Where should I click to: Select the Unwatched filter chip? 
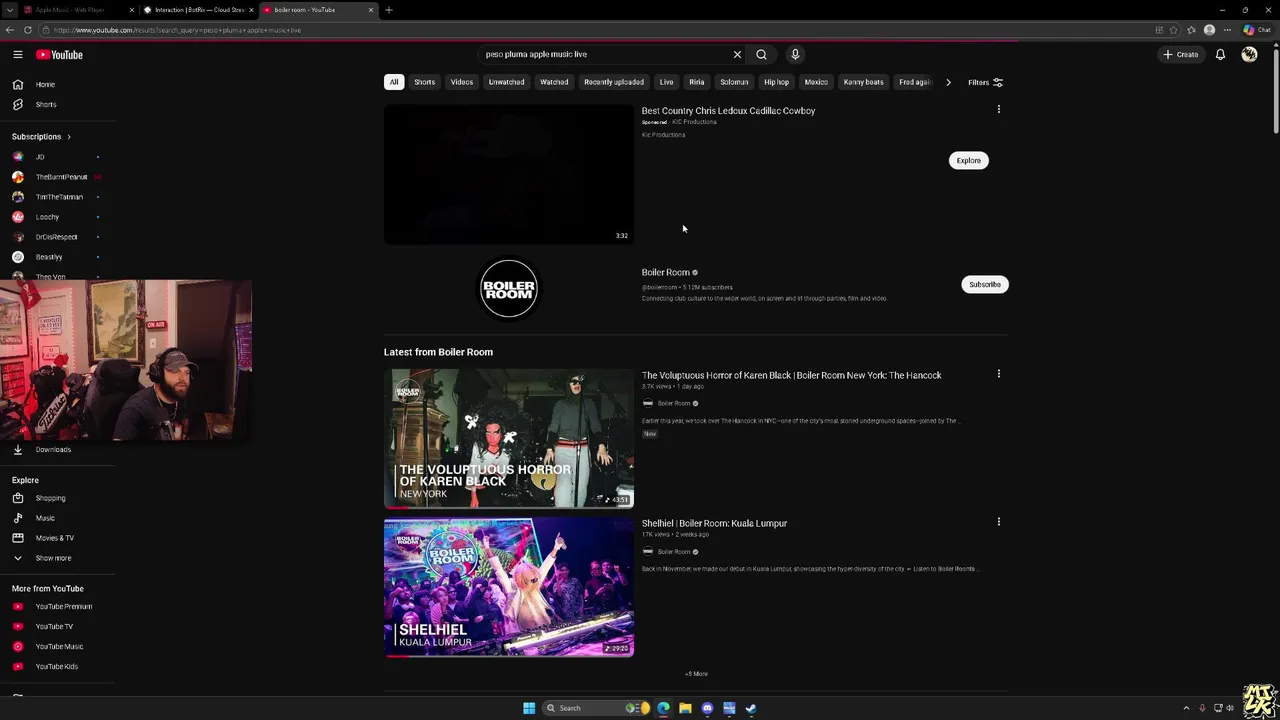pyautogui.click(x=507, y=82)
